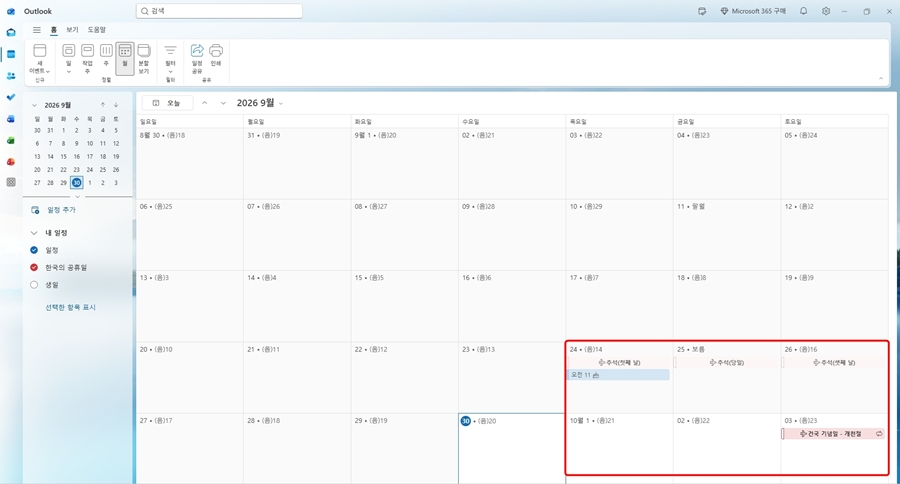Open the 건국 기념일 - 개천절 event
The height and width of the screenshot is (484, 900).
click(x=833, y=434)
